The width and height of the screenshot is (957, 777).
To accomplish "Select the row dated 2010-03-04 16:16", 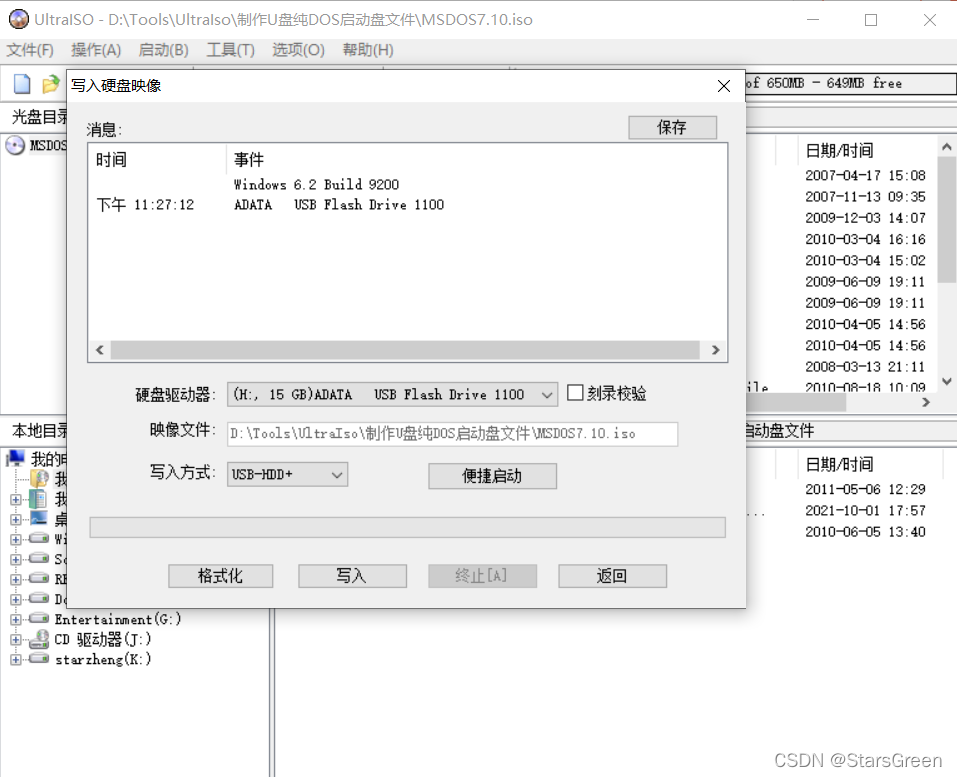I will 865,239.
